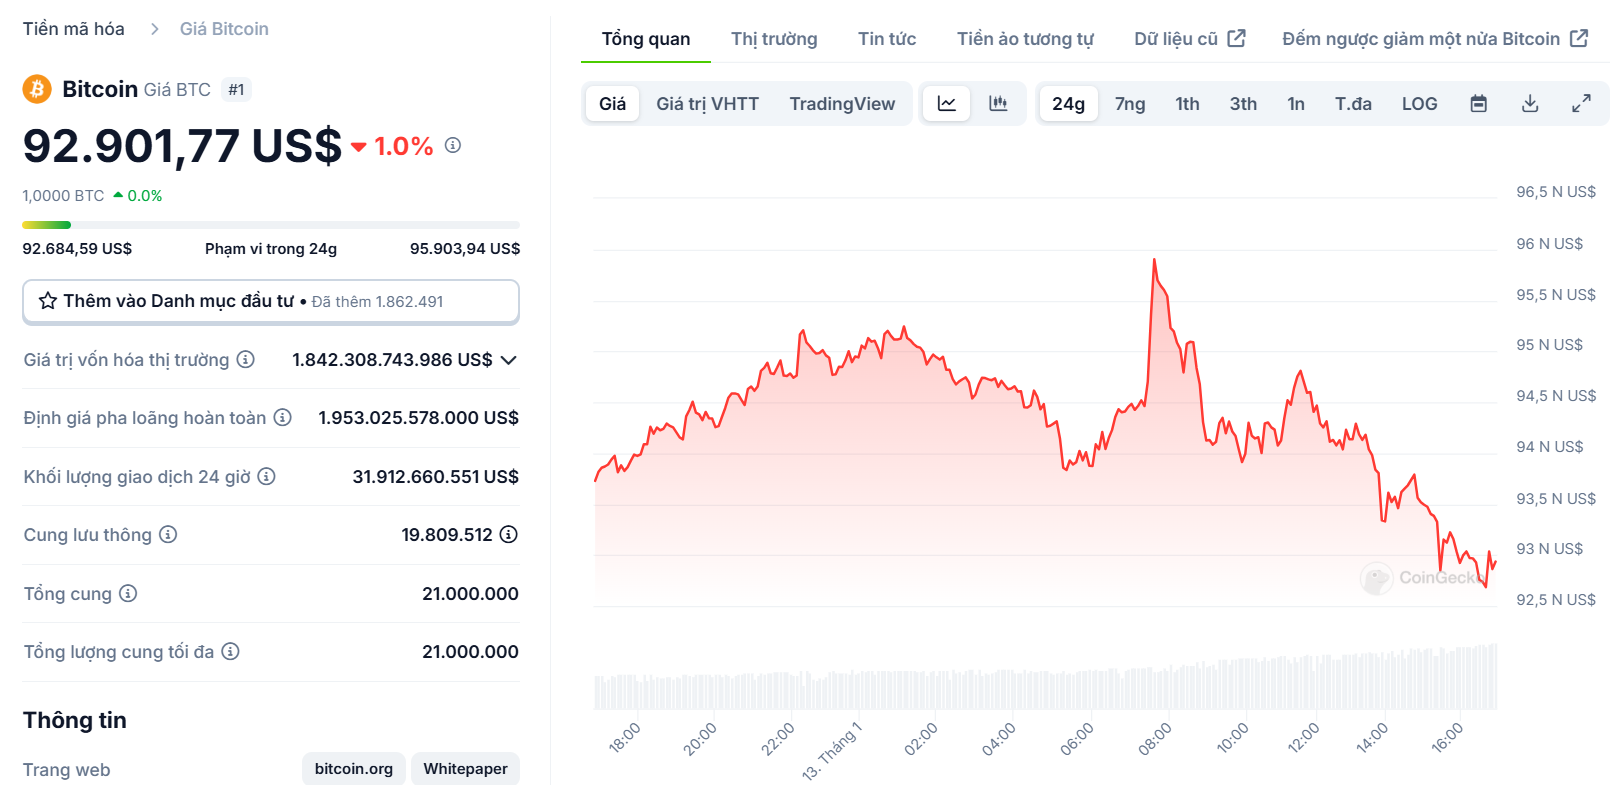The image size is (1611, 785).
Task: Click external link icon beside Đếm ngược Bitcoin
Action: (1579, 38)
